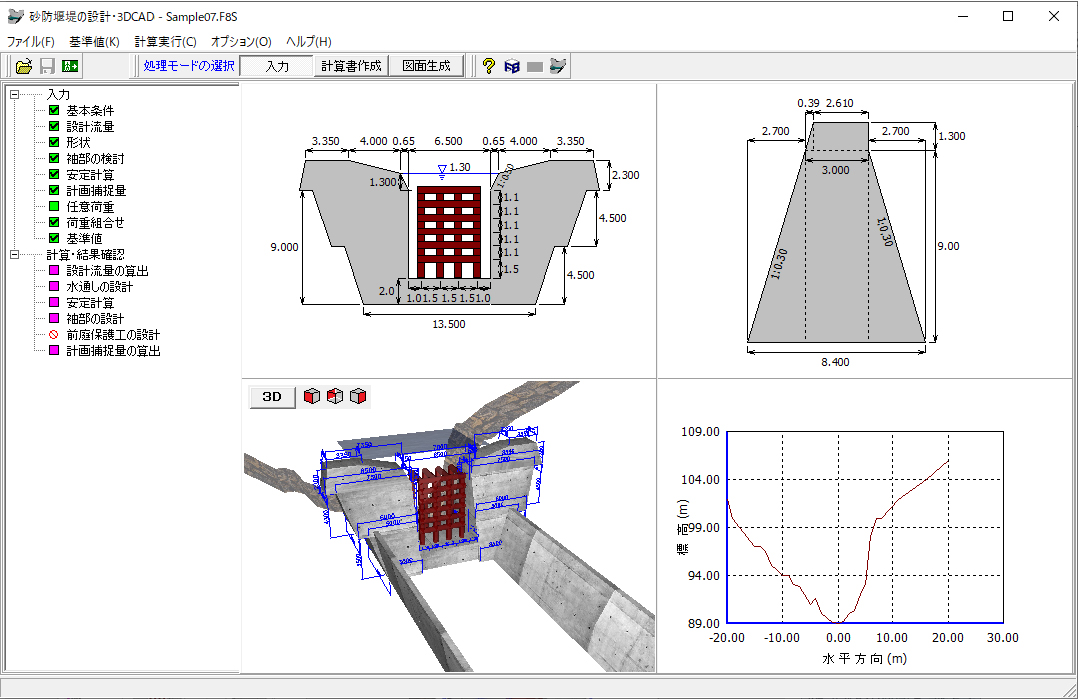This screenshot has width=1078, height=699.
Task: Open 水通しの設計 result item
Action: coord(99,287)
